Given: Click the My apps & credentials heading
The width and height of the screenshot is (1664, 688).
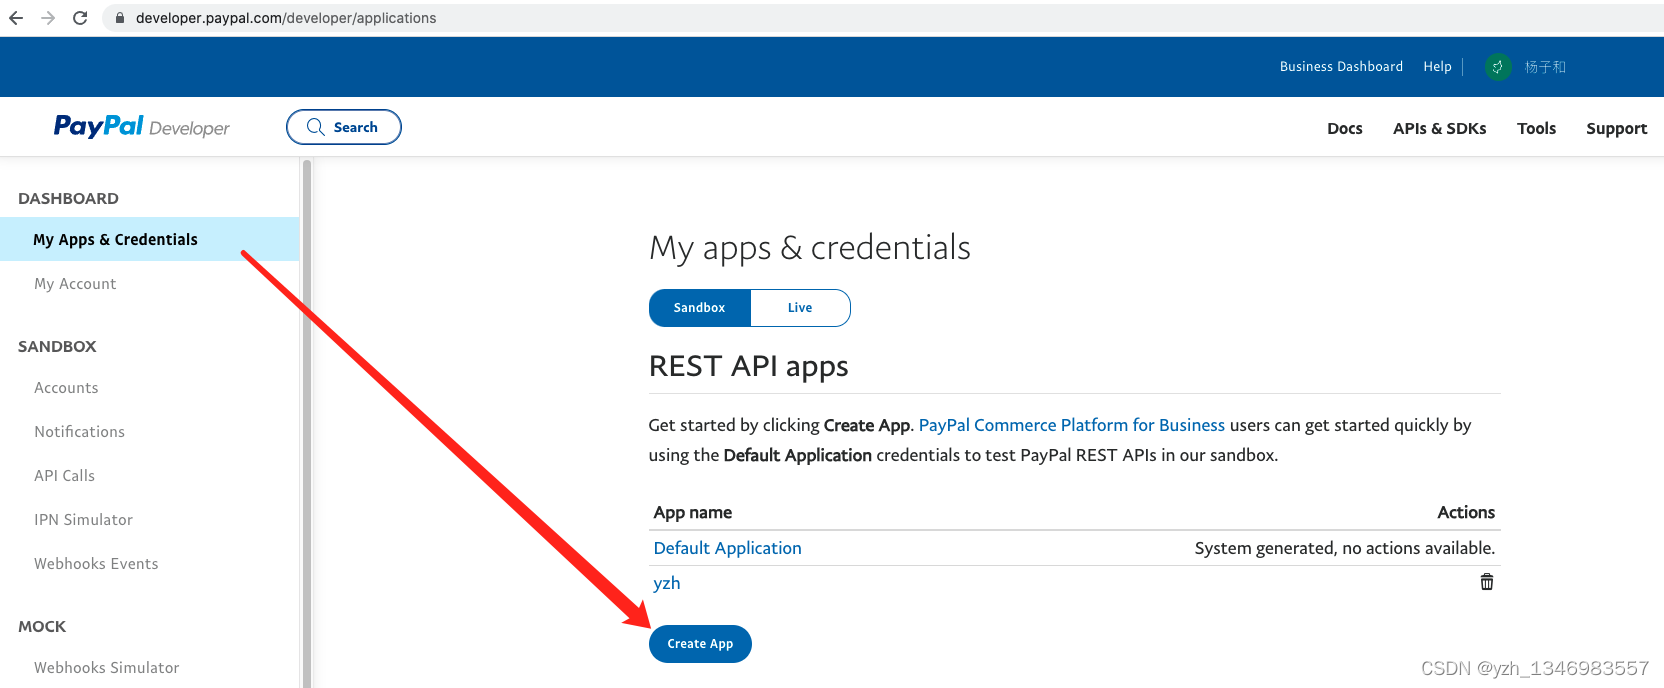Looking at the screenshot, I should 810,248.
